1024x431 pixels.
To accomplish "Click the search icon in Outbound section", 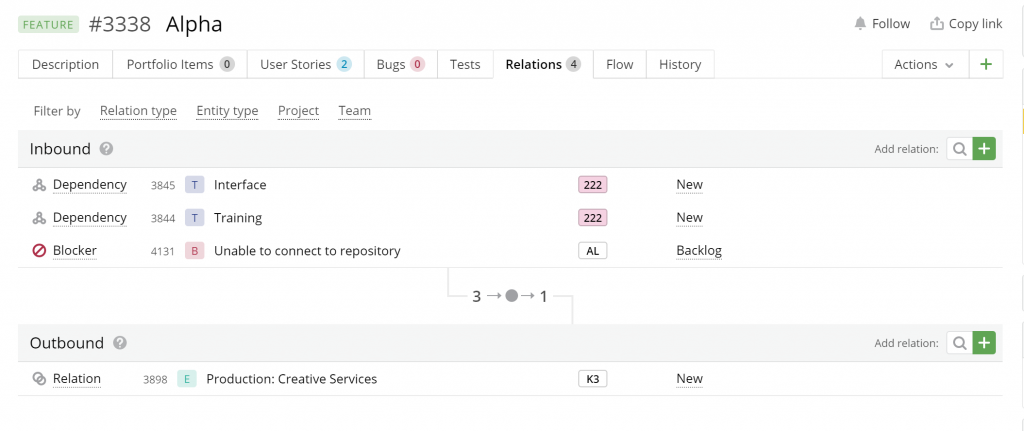I will 959,343.
